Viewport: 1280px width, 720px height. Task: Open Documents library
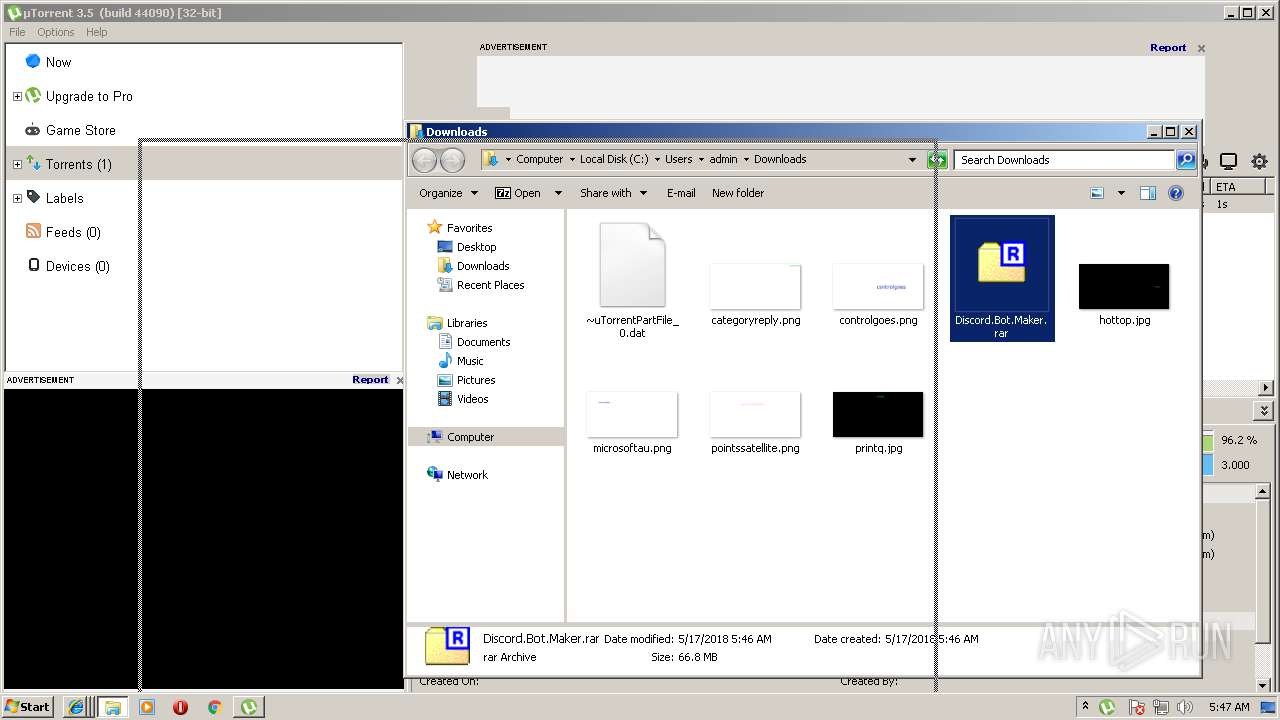tap(475, 342)
